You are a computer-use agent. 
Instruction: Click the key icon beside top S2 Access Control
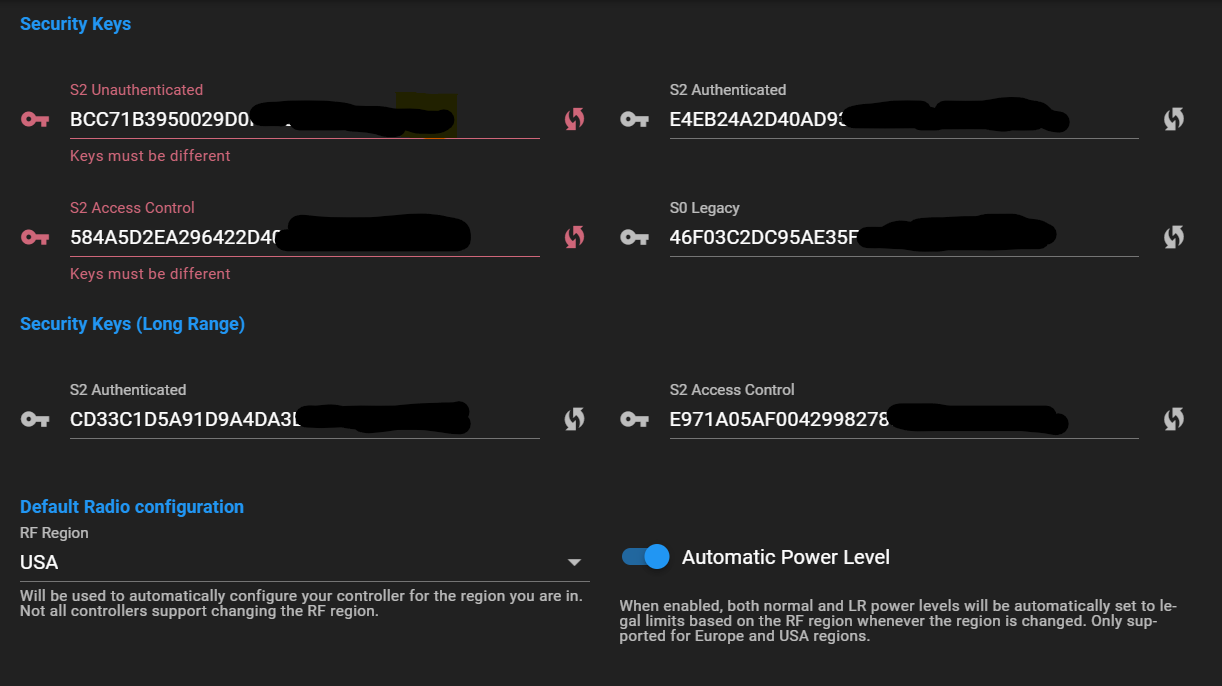tap(35, 238)
